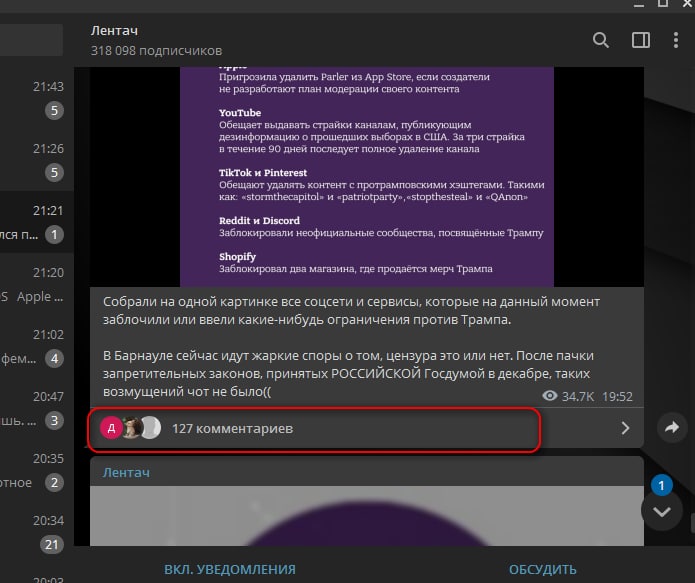Click the Лентач forwarded post author name
695x583 pixels.
pyautogui.click(x=126, y=473)
